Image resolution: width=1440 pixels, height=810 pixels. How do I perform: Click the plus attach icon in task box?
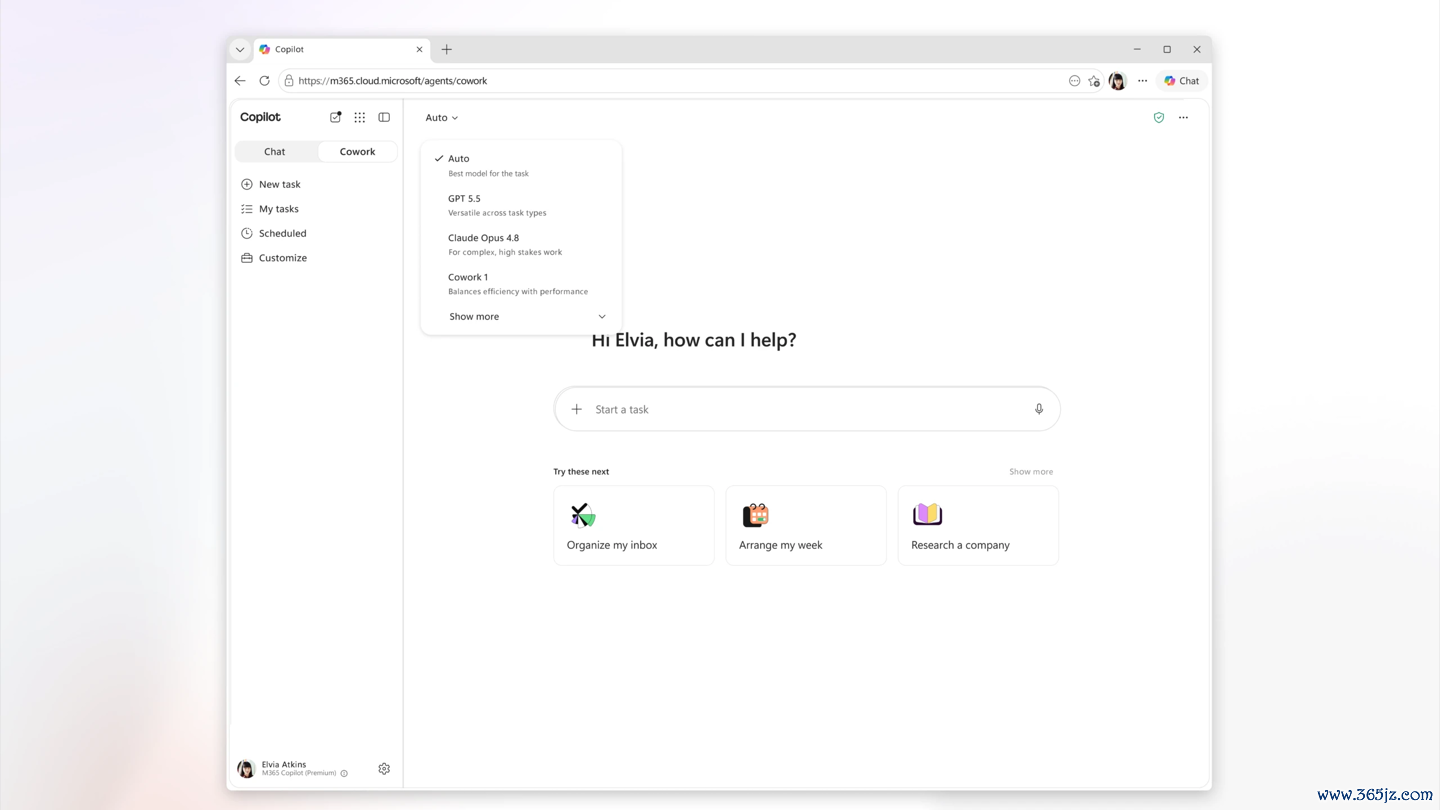point(577,409)
